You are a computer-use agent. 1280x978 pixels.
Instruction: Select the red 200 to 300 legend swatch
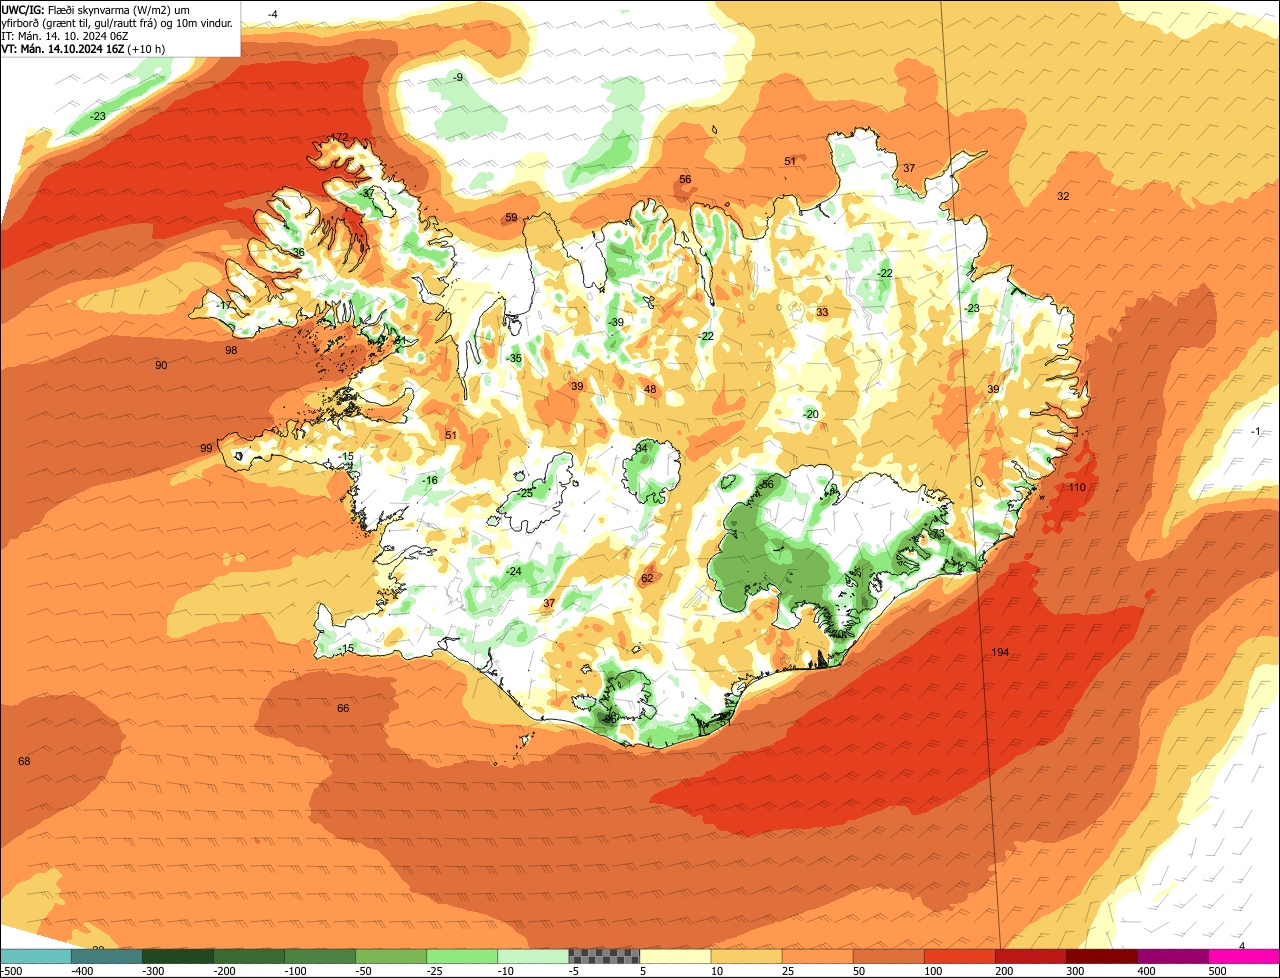1031,956
